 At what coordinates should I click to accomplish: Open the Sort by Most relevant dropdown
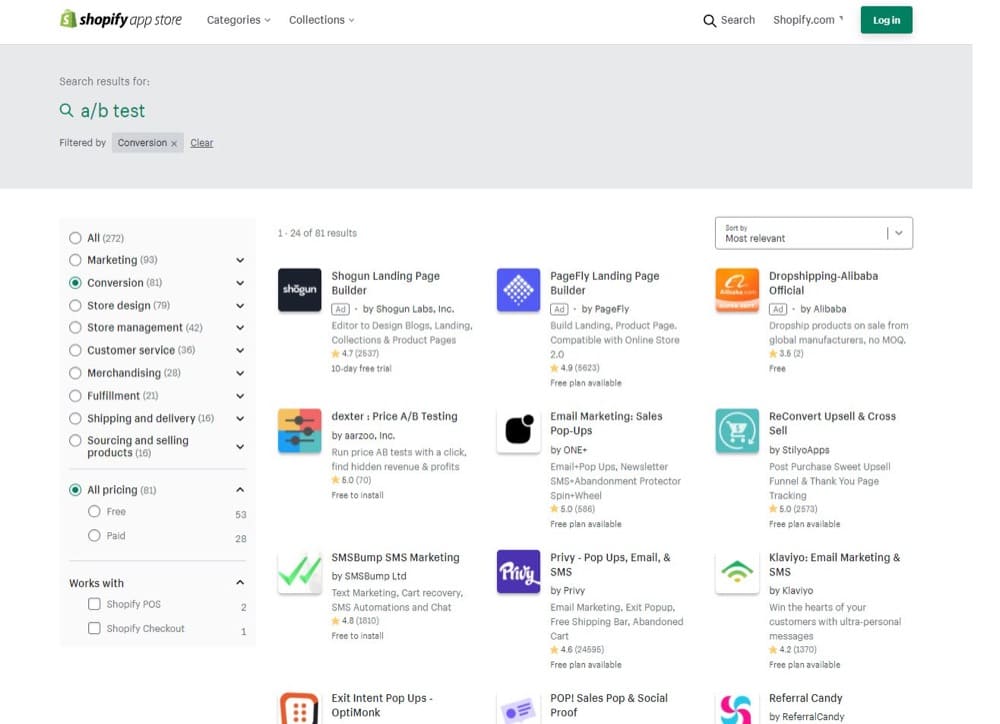[813, 233]
